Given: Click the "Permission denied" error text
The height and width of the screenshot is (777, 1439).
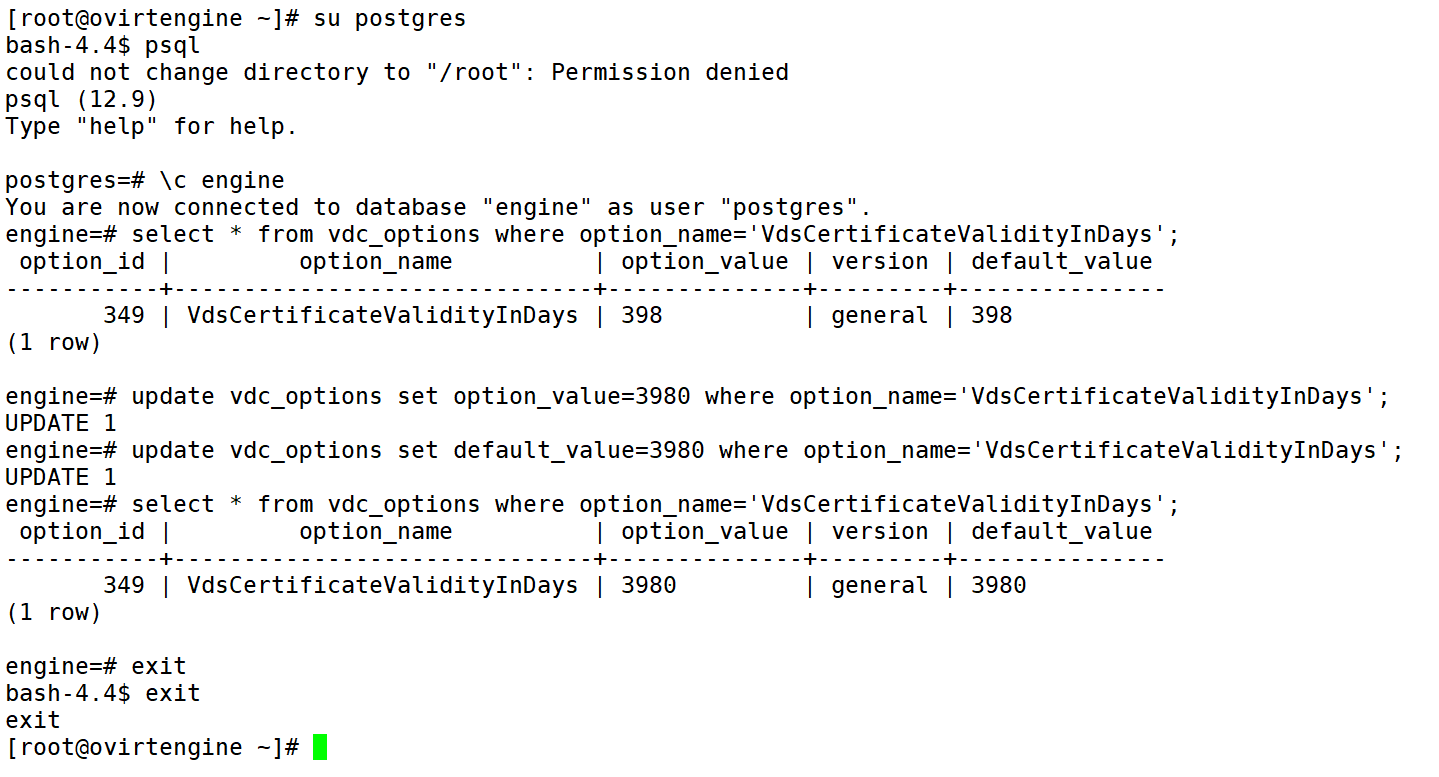Looking at the screenshot, I should 670,72.
